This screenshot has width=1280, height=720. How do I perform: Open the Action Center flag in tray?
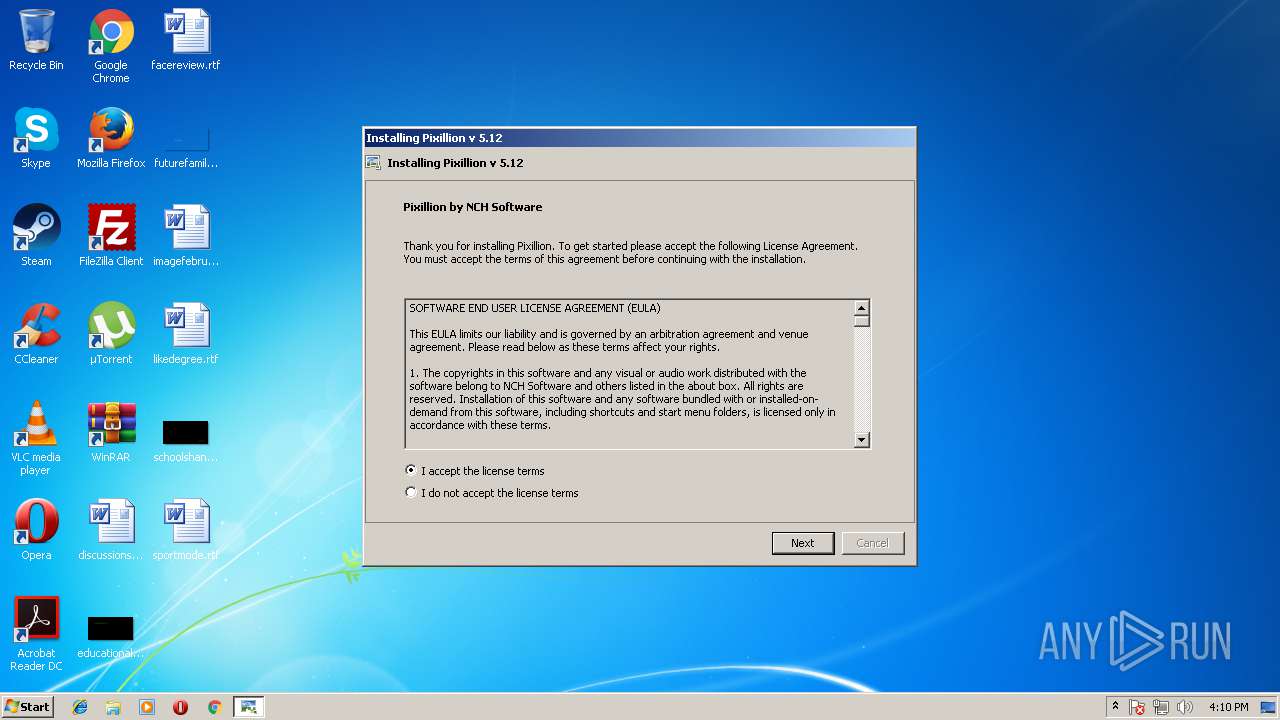tap(1137, 707)
